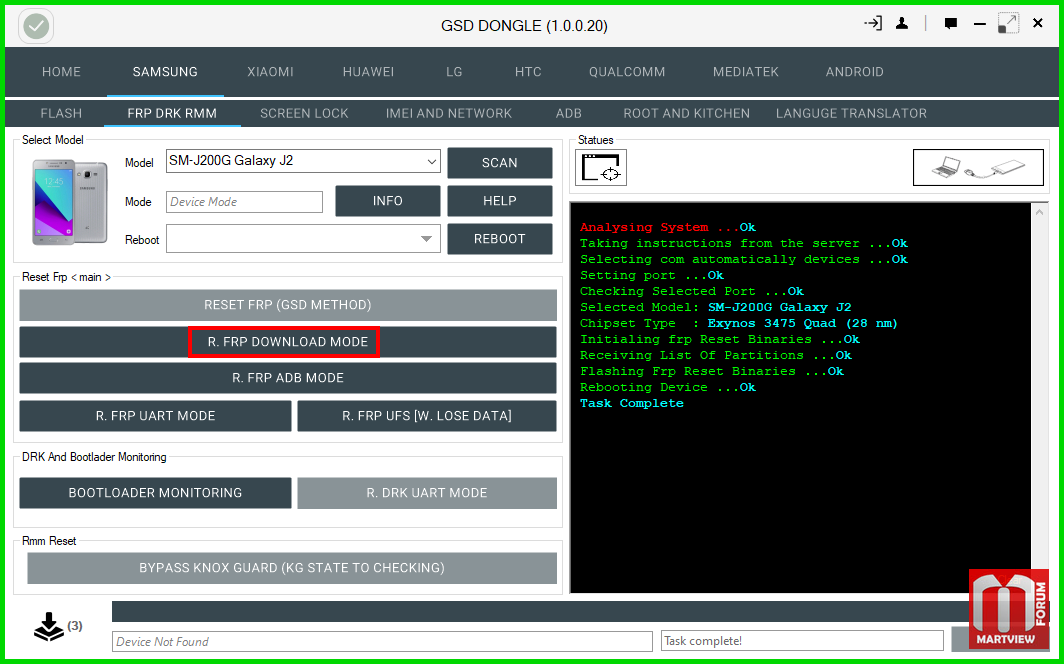
Task: Click BYPASS KNOX GUARD button
Action: [x=292, y=568]
